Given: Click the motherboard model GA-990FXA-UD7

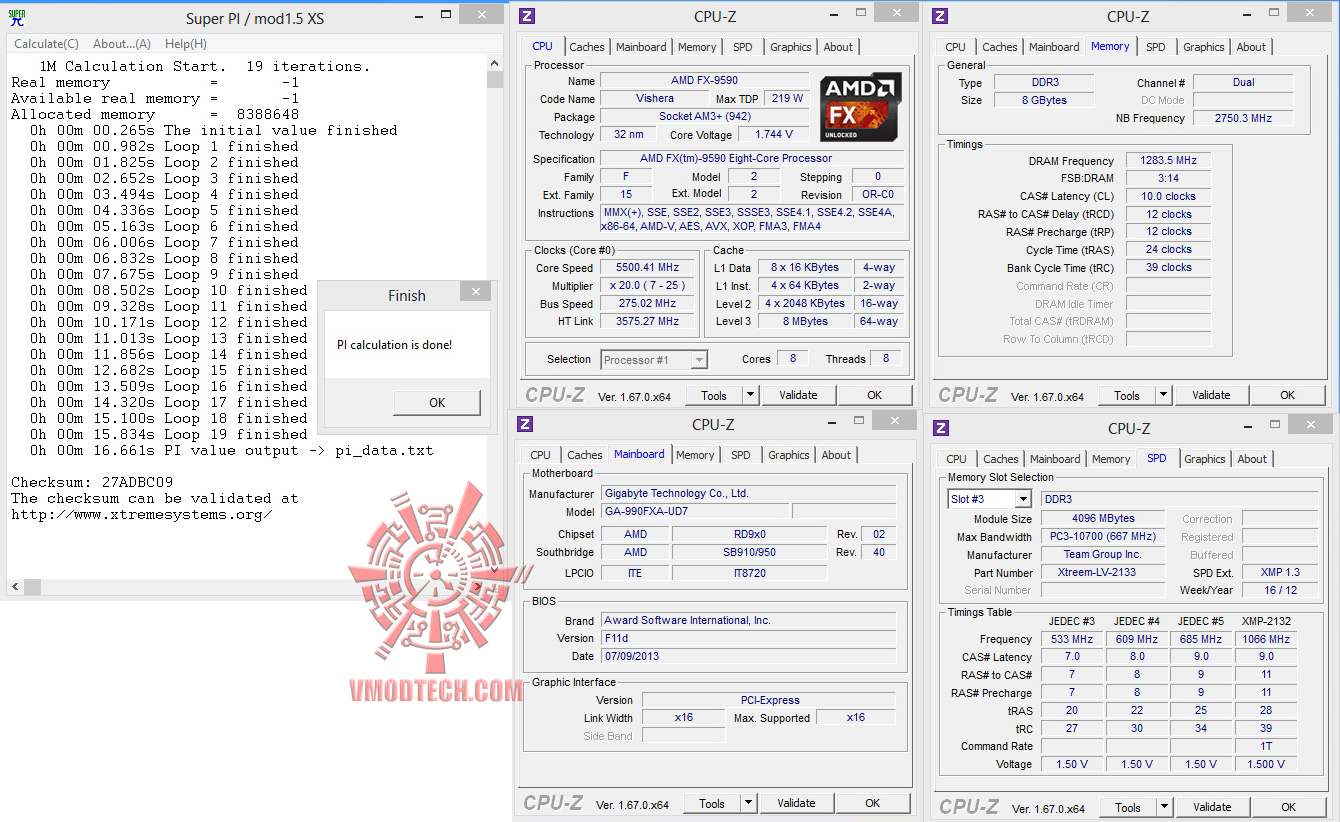Looking at the screenshot, I should click(x=695, y=512).
